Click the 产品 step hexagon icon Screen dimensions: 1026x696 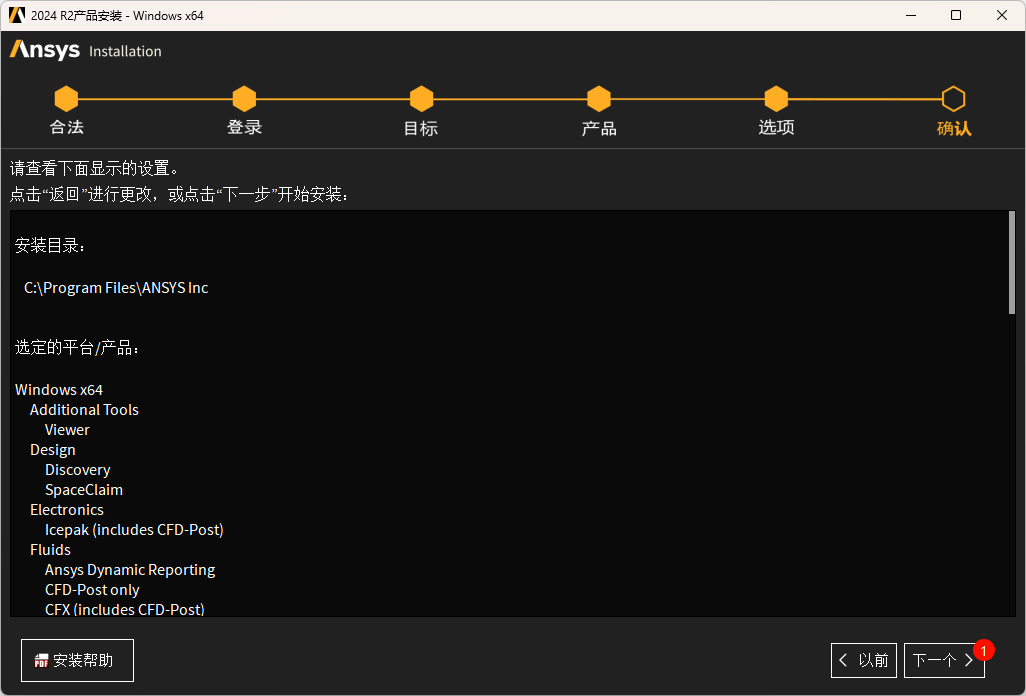(x=599, y=99)
